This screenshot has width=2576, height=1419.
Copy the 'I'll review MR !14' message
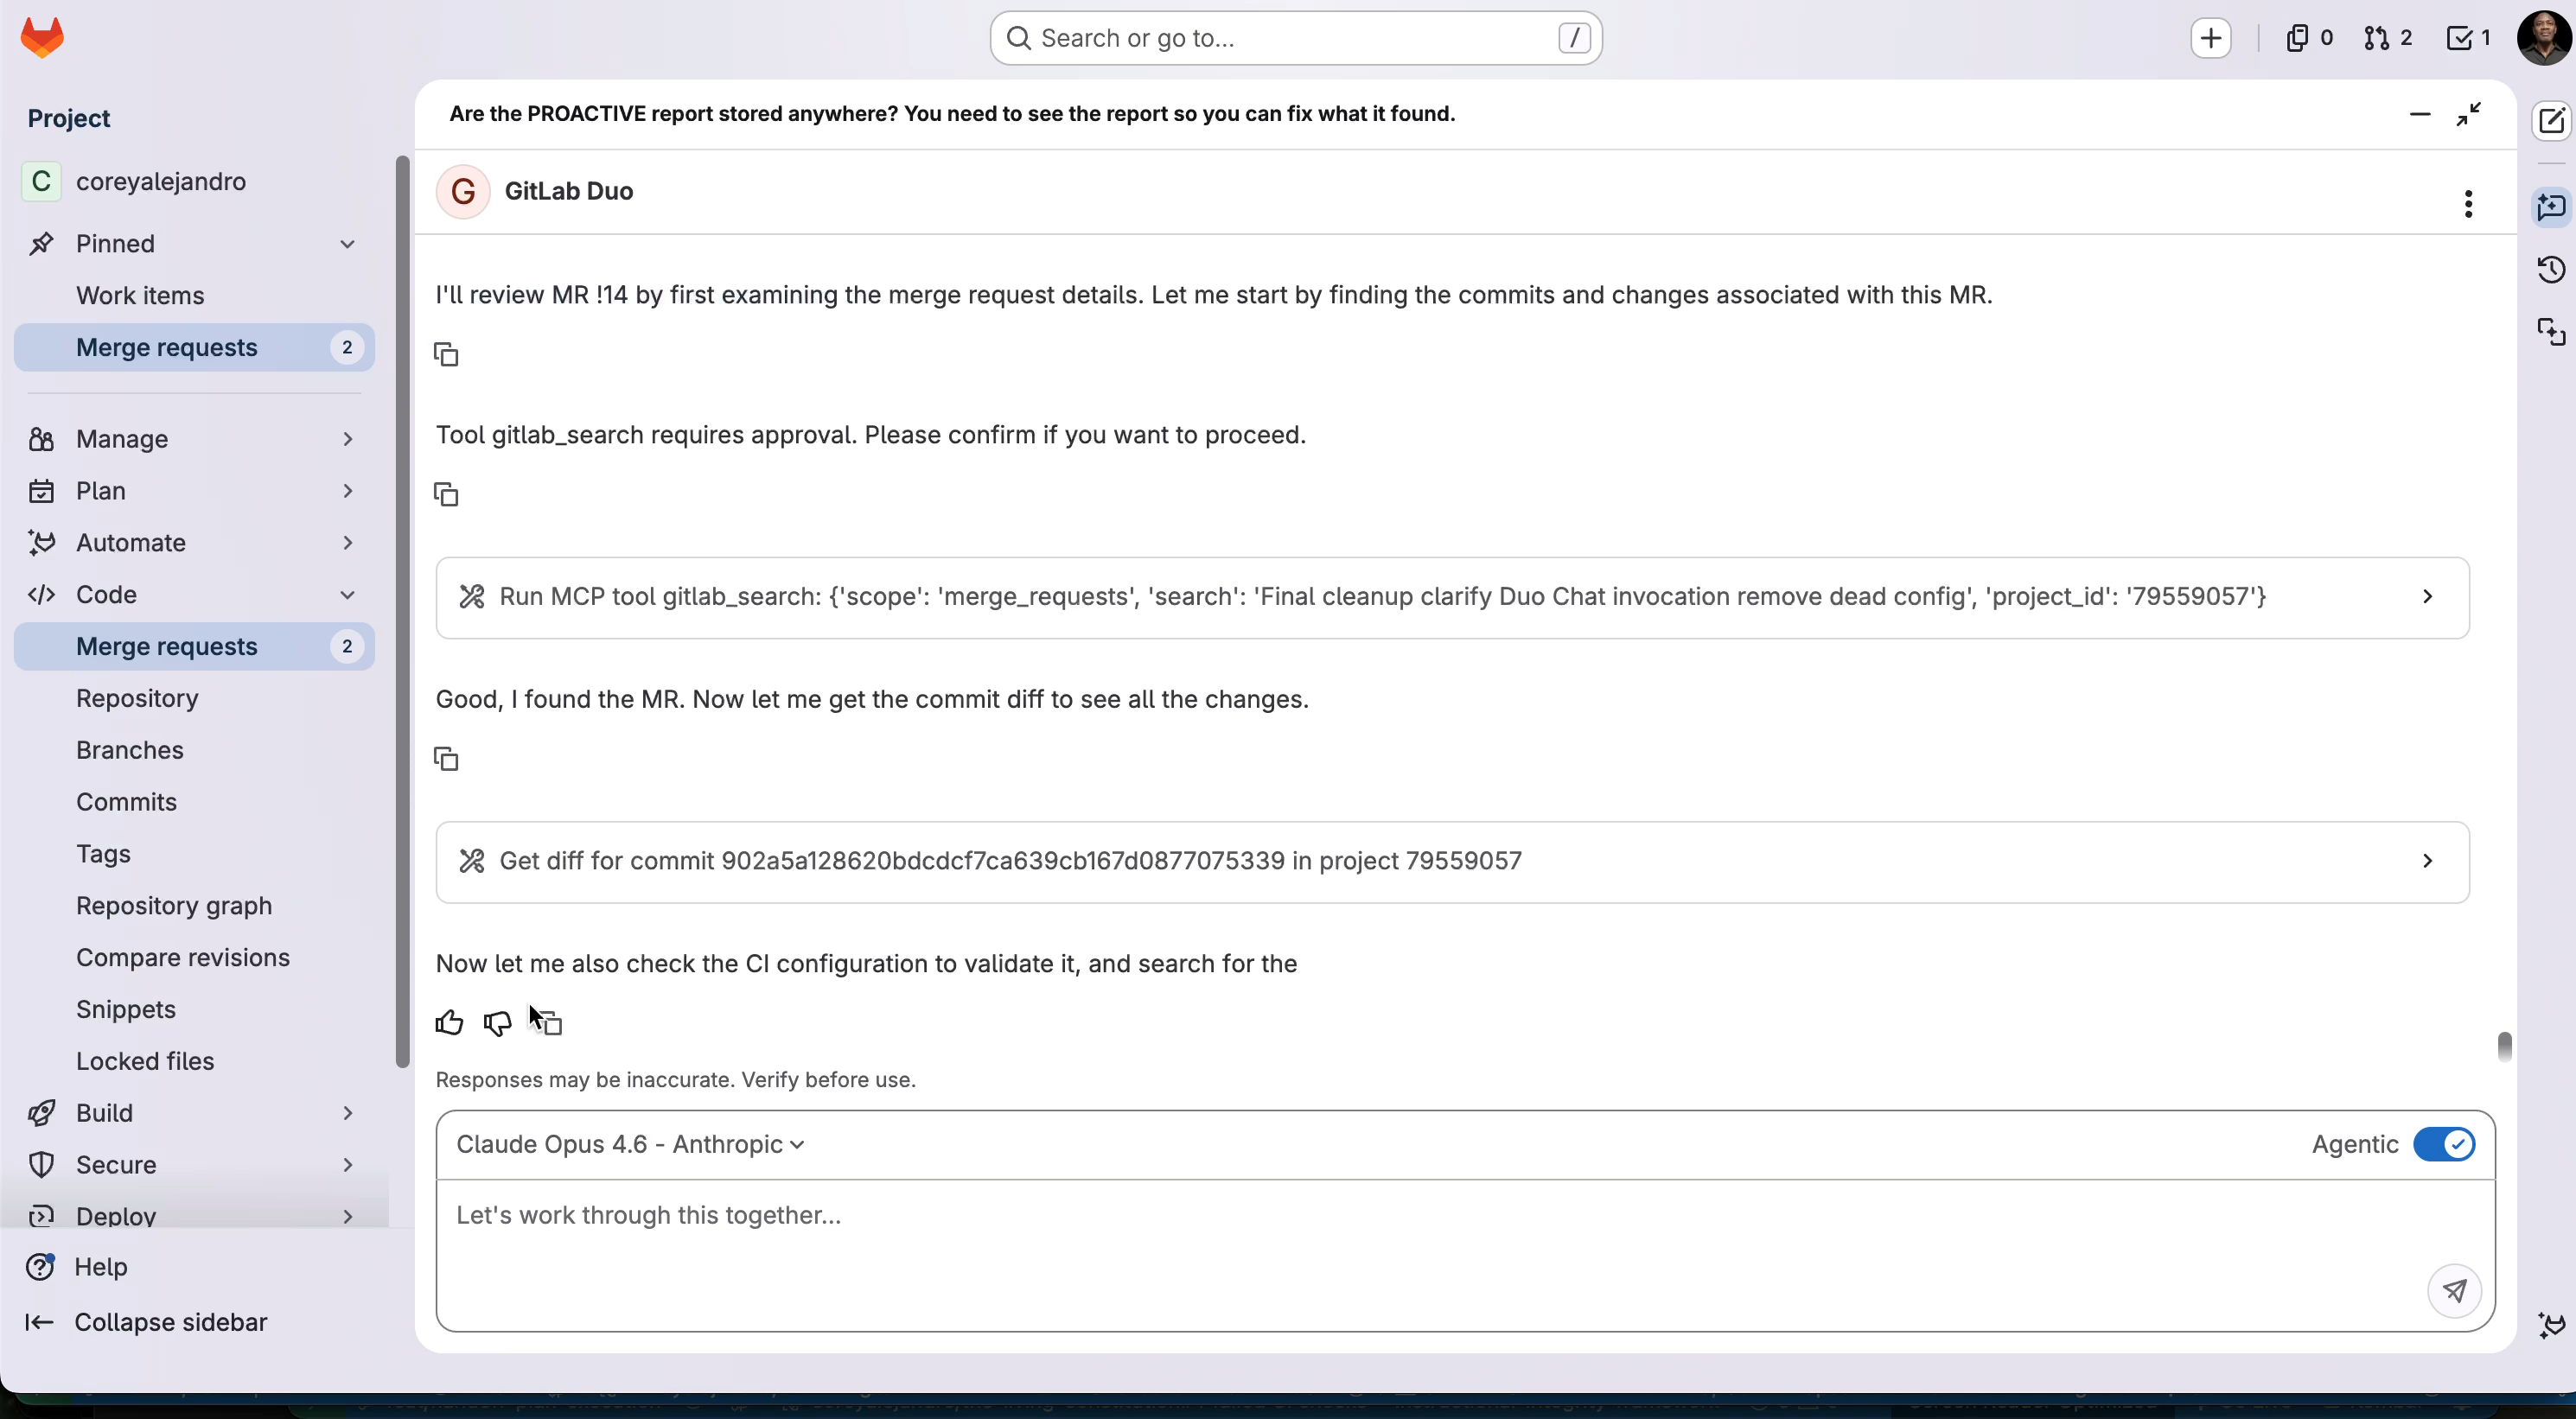click(x=446, y=354)
